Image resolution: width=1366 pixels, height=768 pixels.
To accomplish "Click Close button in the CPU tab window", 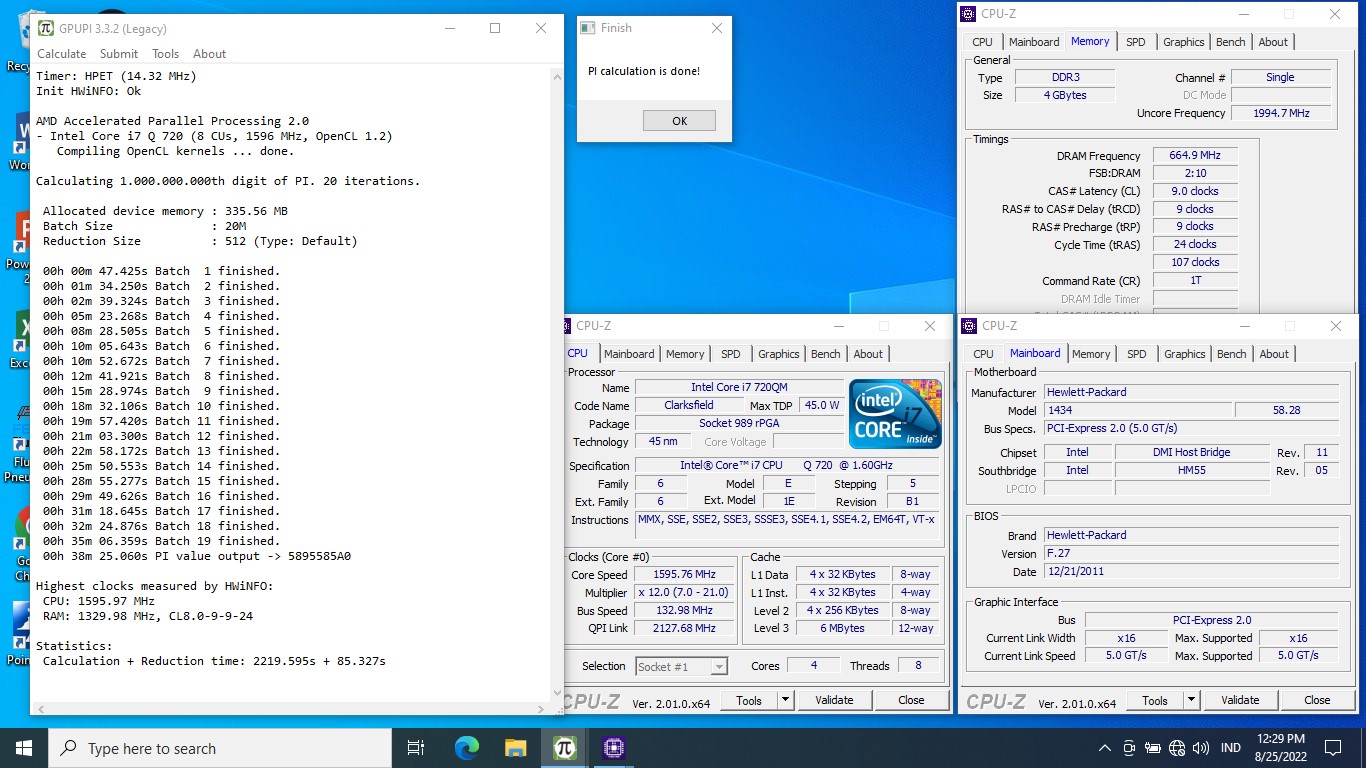I will pyautogui.click(x=911, y=700).
